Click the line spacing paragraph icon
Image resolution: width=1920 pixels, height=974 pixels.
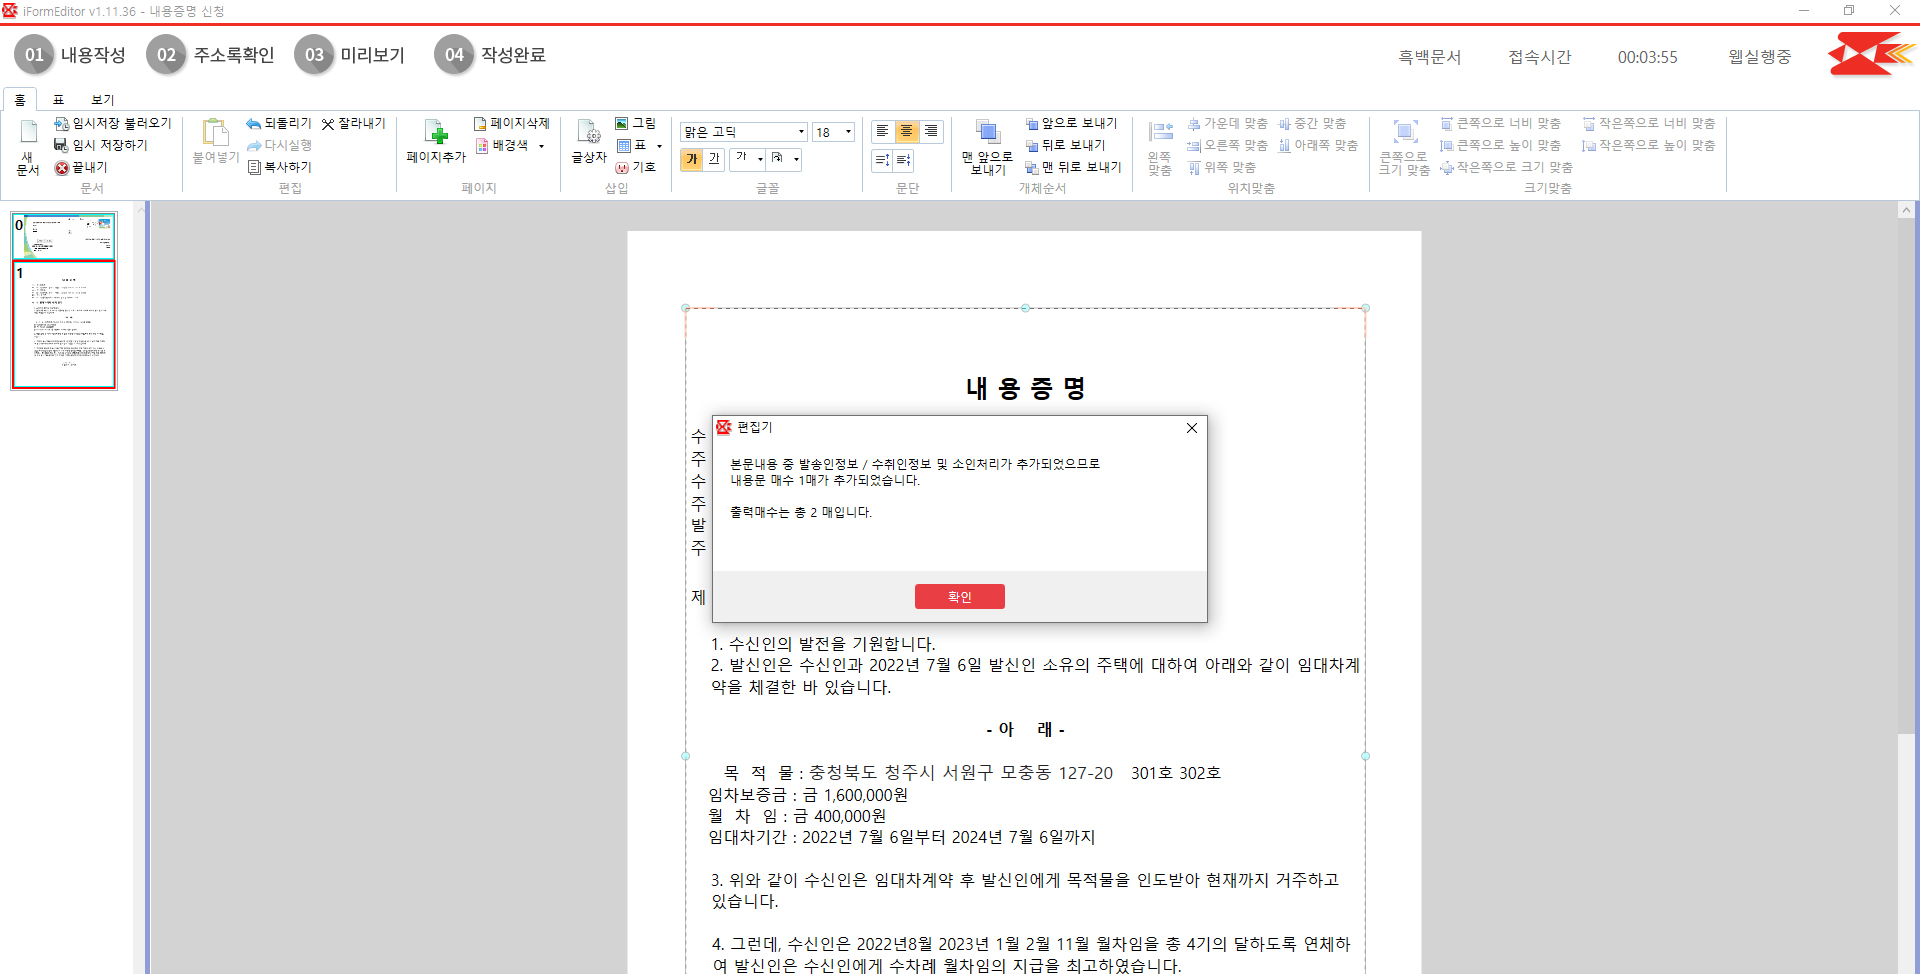click(x=882, y=160)
